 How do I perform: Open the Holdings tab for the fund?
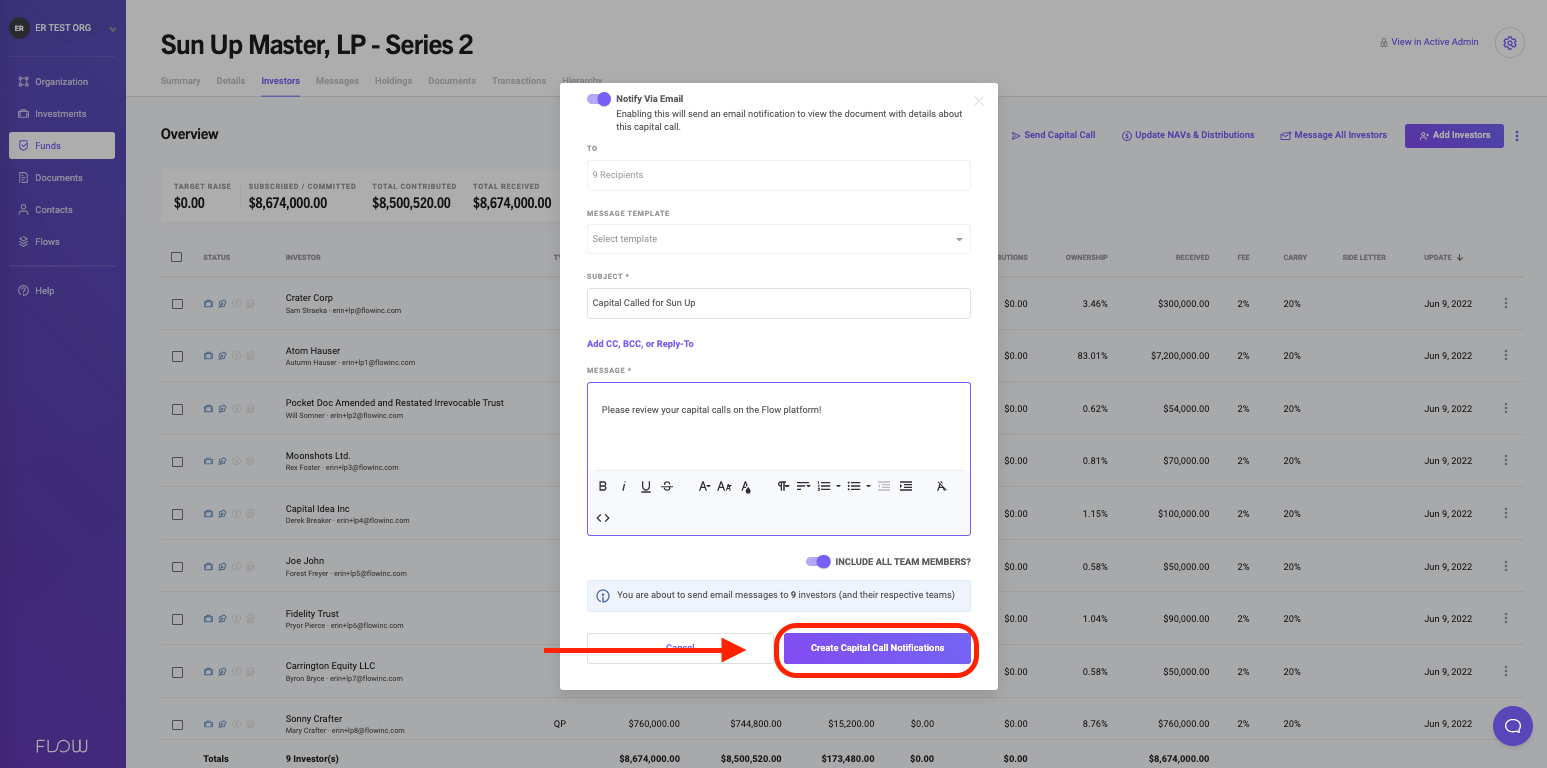point(393,81)
